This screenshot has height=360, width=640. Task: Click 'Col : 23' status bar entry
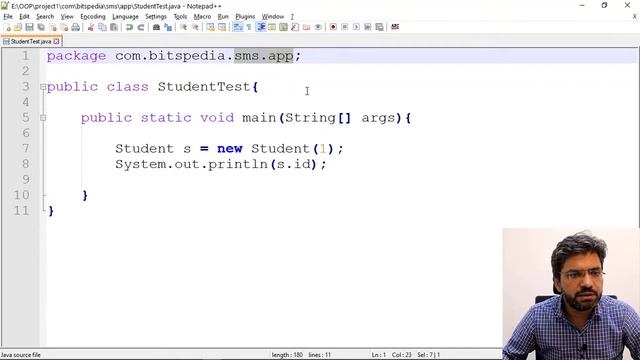(402, 355)
